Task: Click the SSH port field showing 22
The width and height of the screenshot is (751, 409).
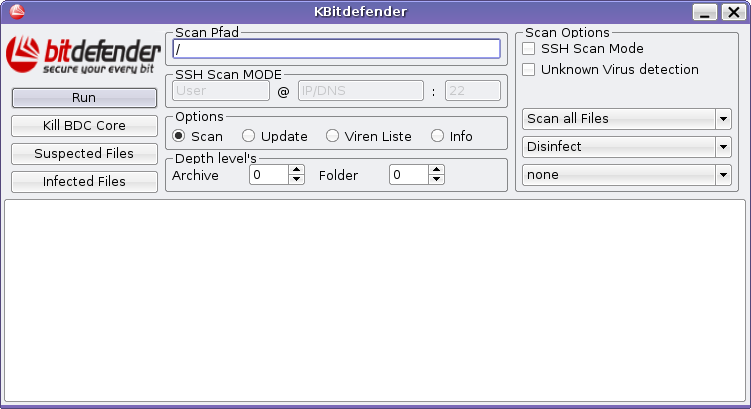Action: pos(473,91)
